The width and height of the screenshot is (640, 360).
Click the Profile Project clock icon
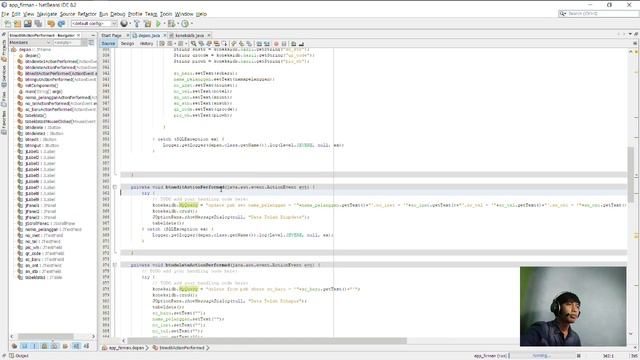[x=185, y=24]
